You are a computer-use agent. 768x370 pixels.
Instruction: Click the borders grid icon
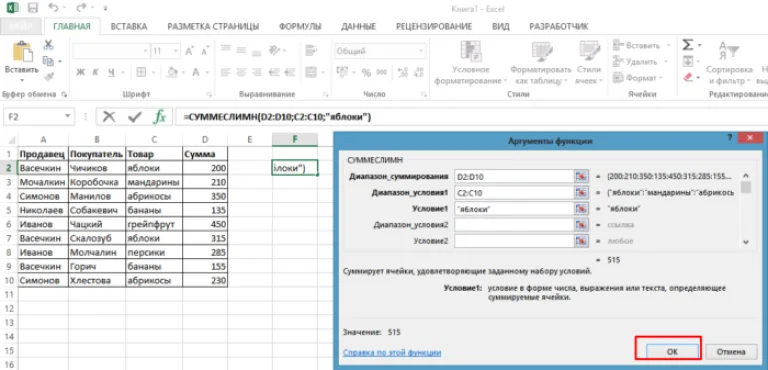click(x=141, y=72)
